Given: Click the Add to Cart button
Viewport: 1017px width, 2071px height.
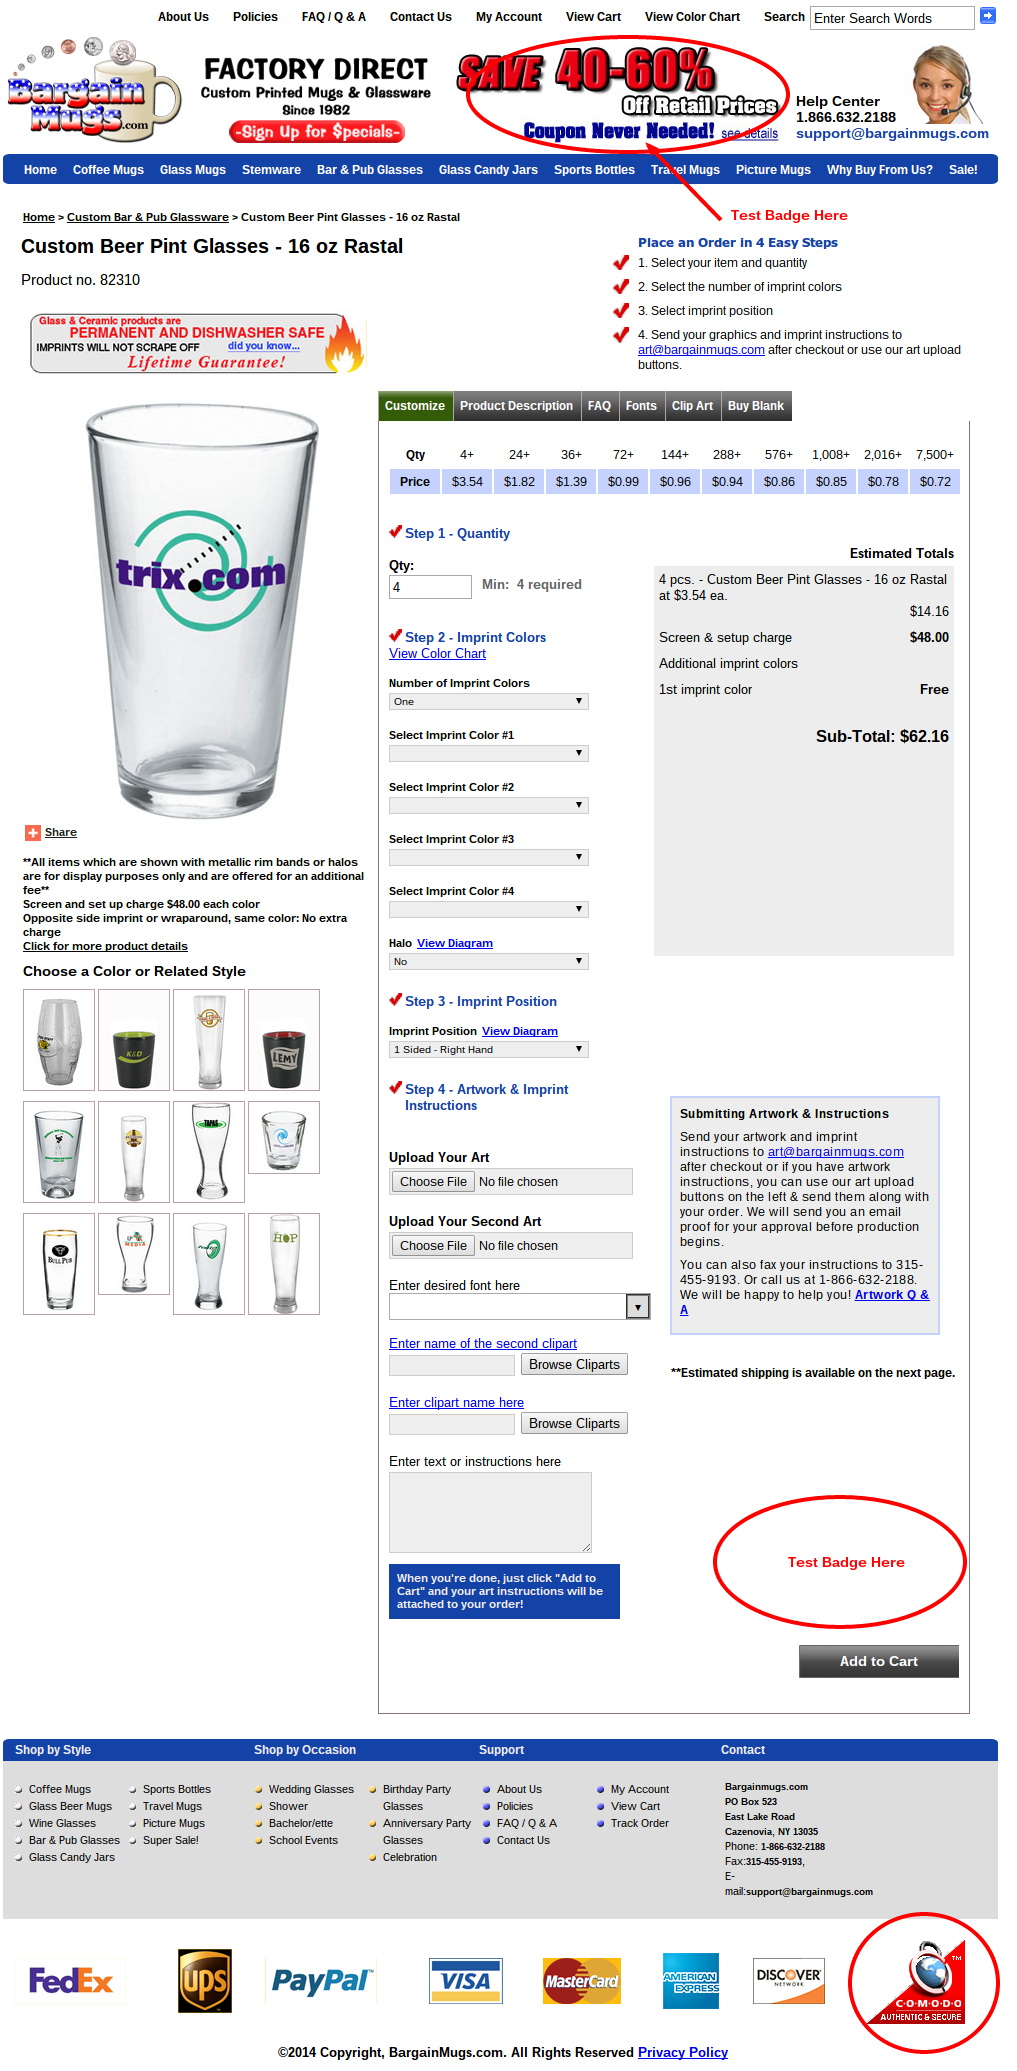Looking at the screenshot, I should click(x=878, y=1661).
